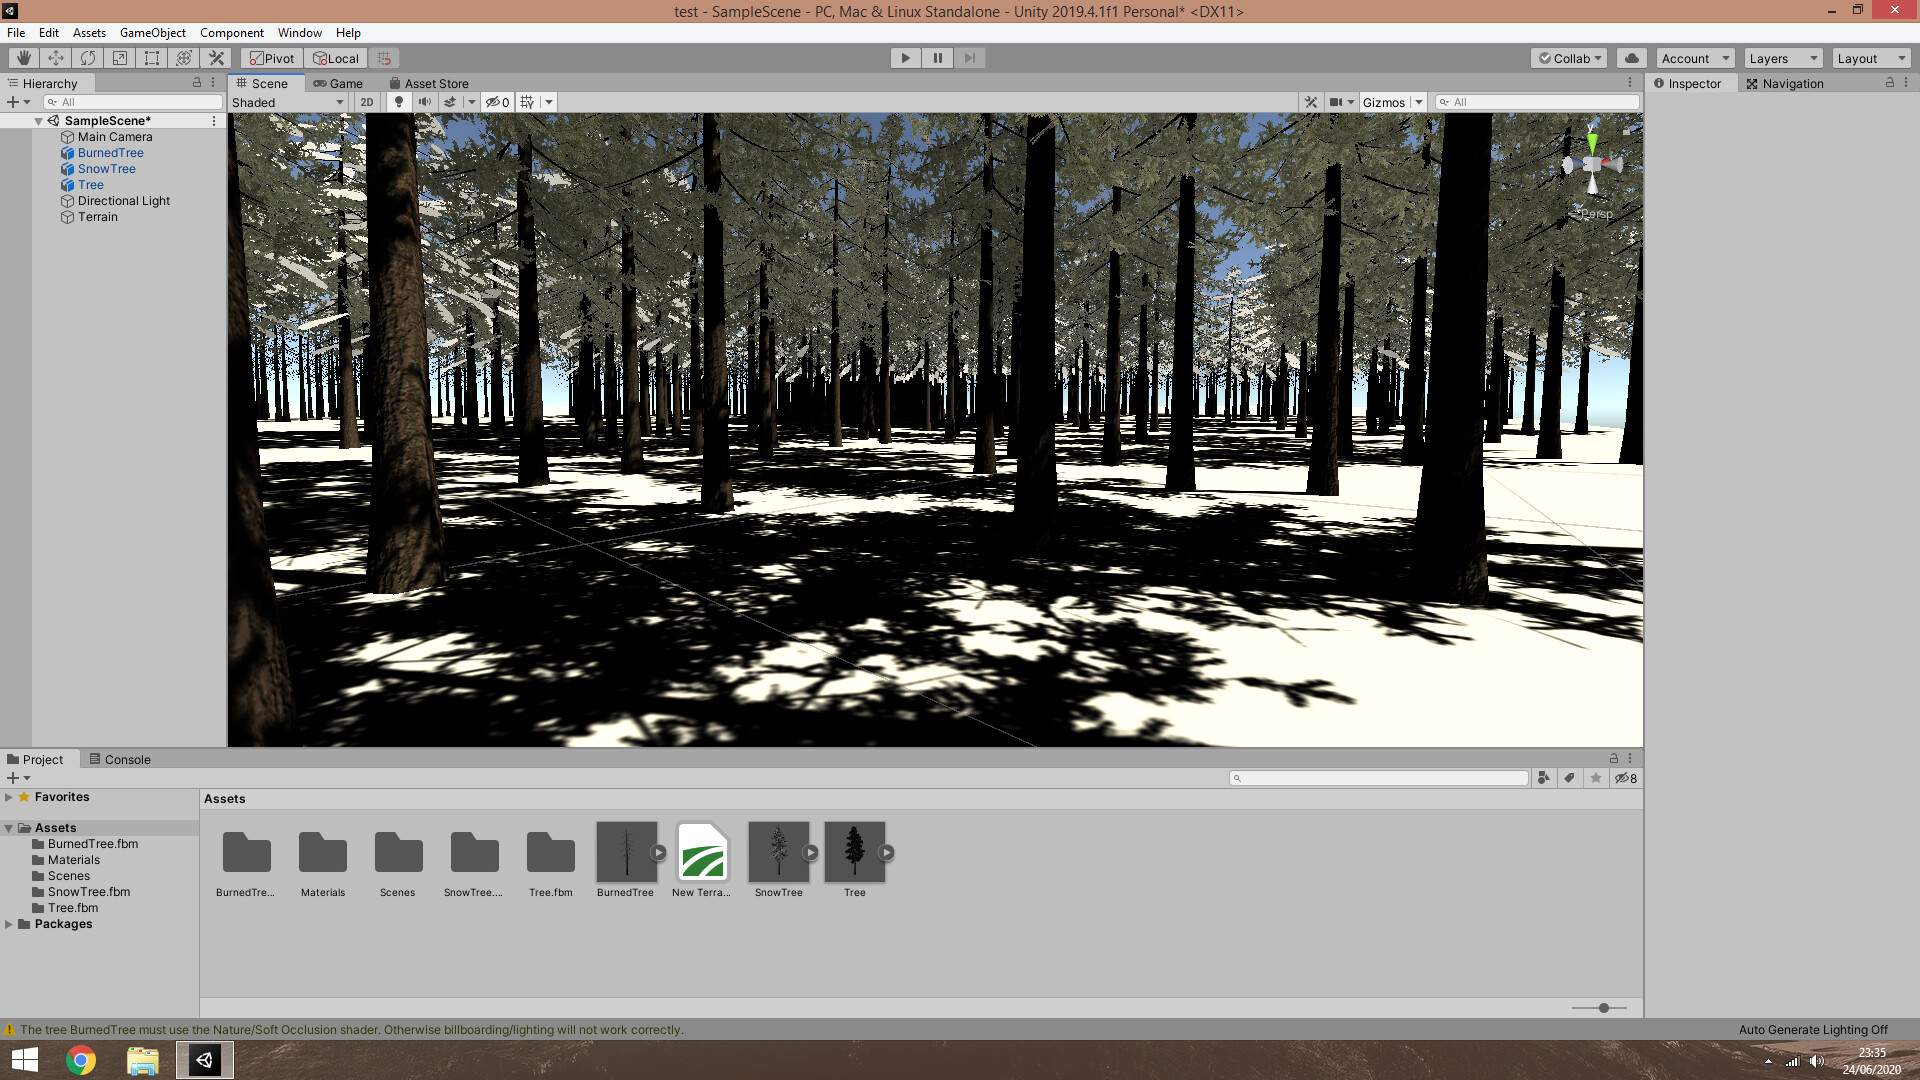Select the Scale tool
This screenshot has height=1080, width=1920.
point(120,58)
